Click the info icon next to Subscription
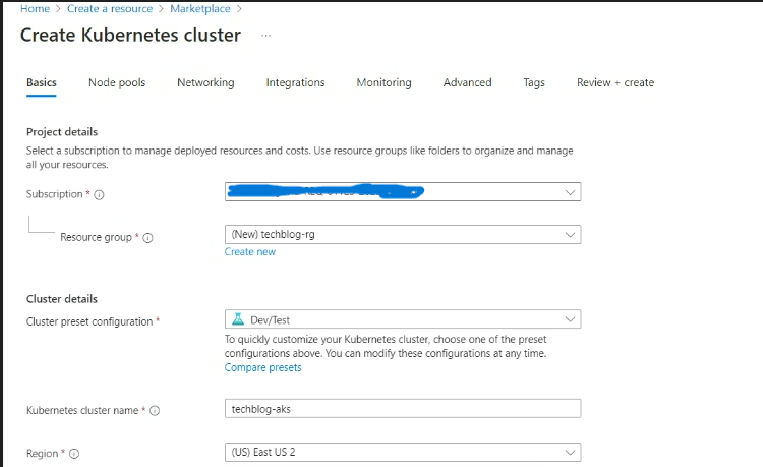 pos(99,195)
